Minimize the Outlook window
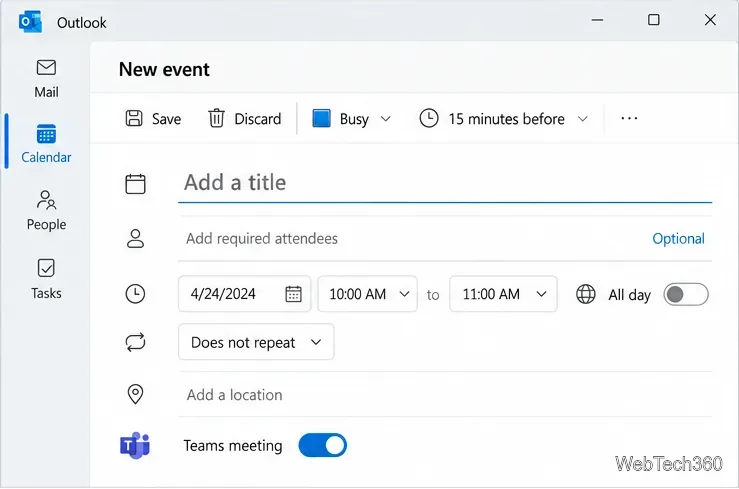The height and width of the screenshot is (489, 739). (597, 20)
